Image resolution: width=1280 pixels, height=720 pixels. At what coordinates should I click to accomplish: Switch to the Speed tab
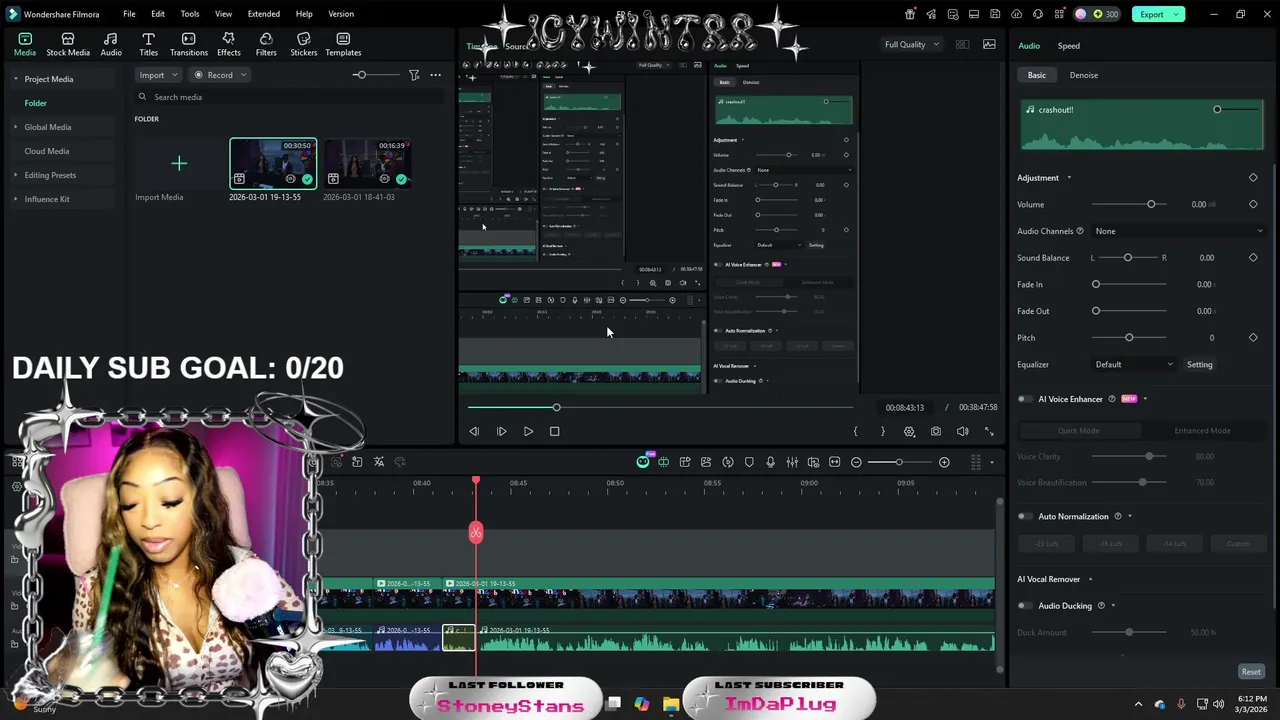(x=1069, y=46)
